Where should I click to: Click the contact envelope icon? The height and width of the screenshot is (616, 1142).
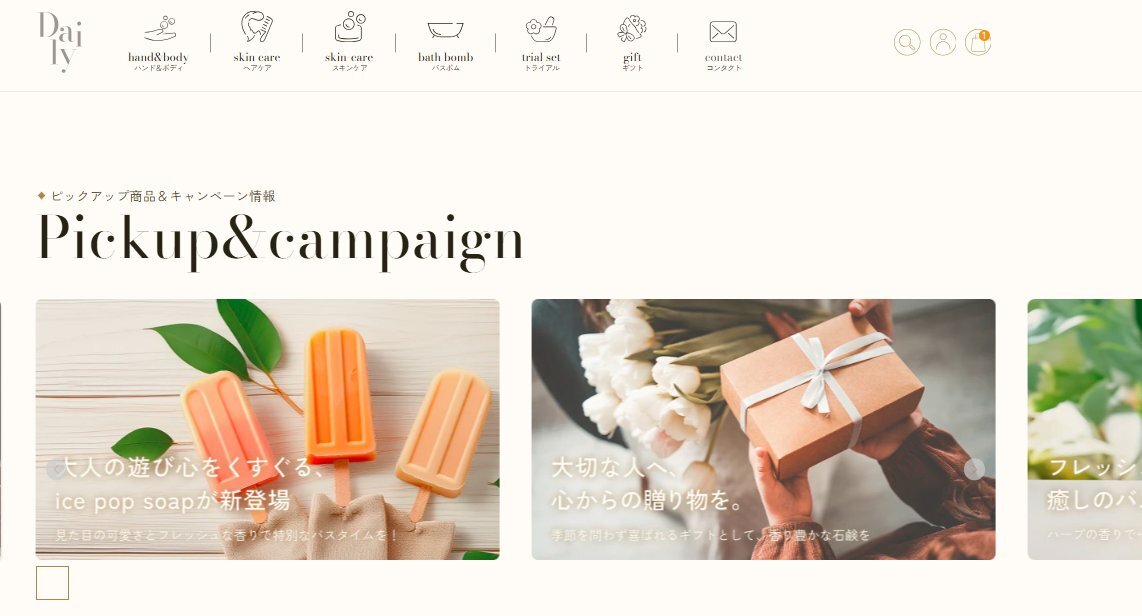click(x=723, y=31)
